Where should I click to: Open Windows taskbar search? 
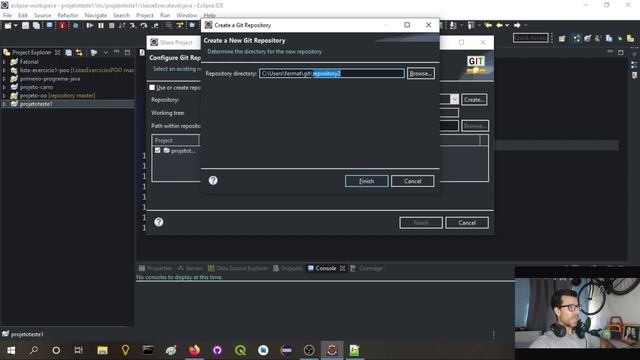(33, 350)
